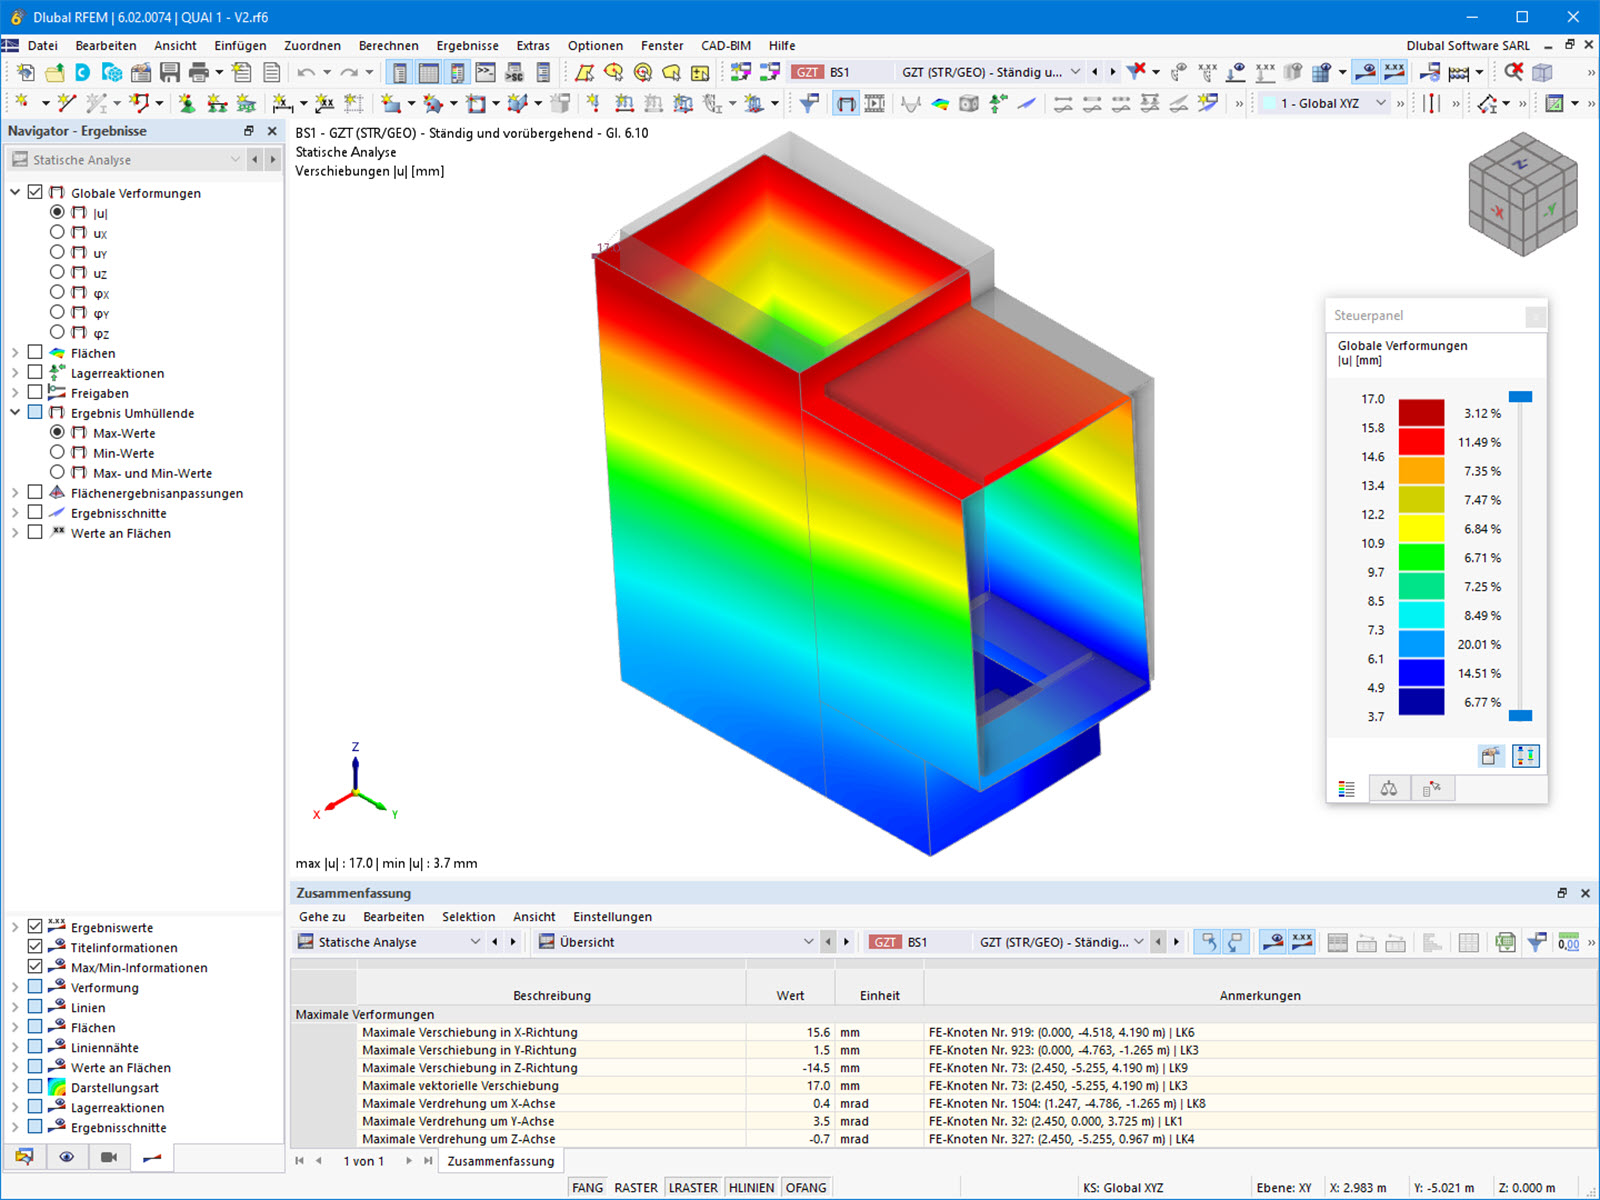Check the Ergebnisschnitte checkbox
Viewport: 1600px width, 1200px height.
point(35,512)
